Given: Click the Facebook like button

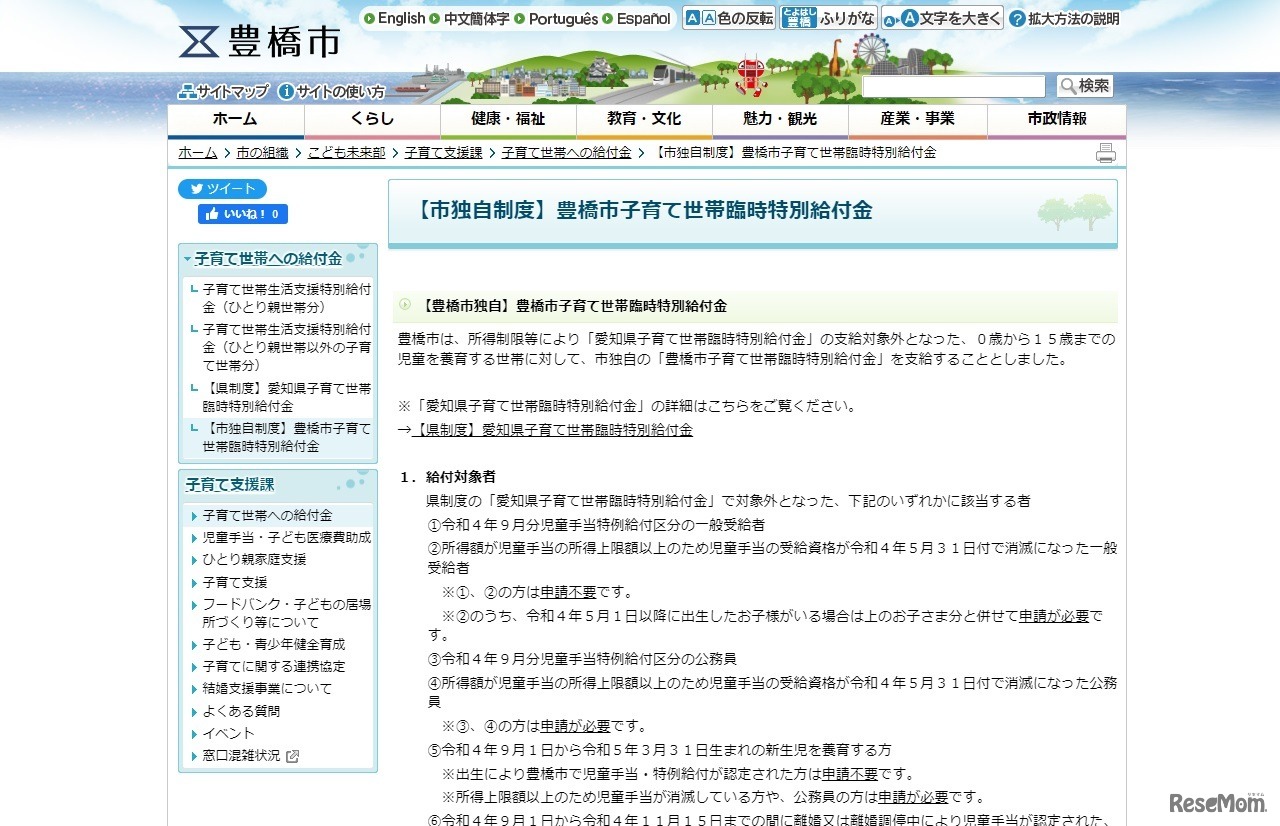Looking at the screenshot, I should tap(243, 214).
